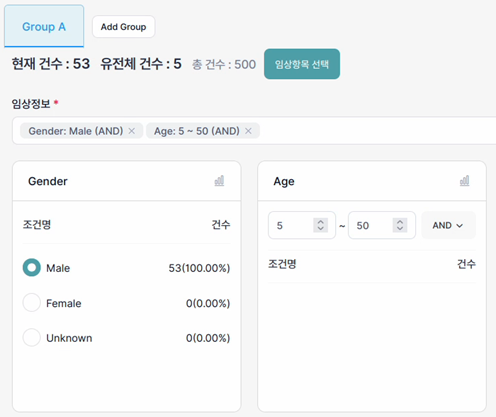The width and height of the screenshot is (496, 417).
Task: Click the 임상정보 field label
Action: tap(31, 104)
